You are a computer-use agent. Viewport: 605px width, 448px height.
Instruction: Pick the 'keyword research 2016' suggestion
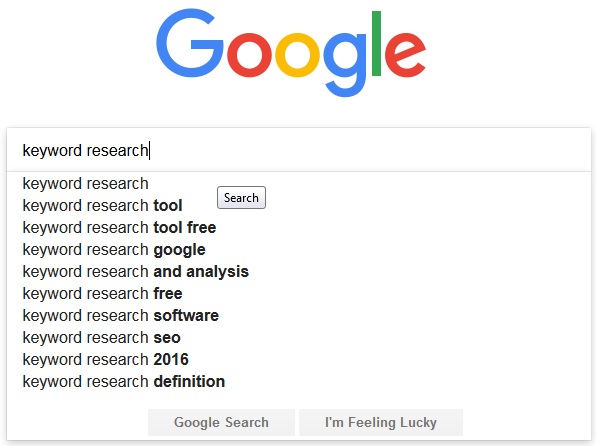click(x=105, y=359)
